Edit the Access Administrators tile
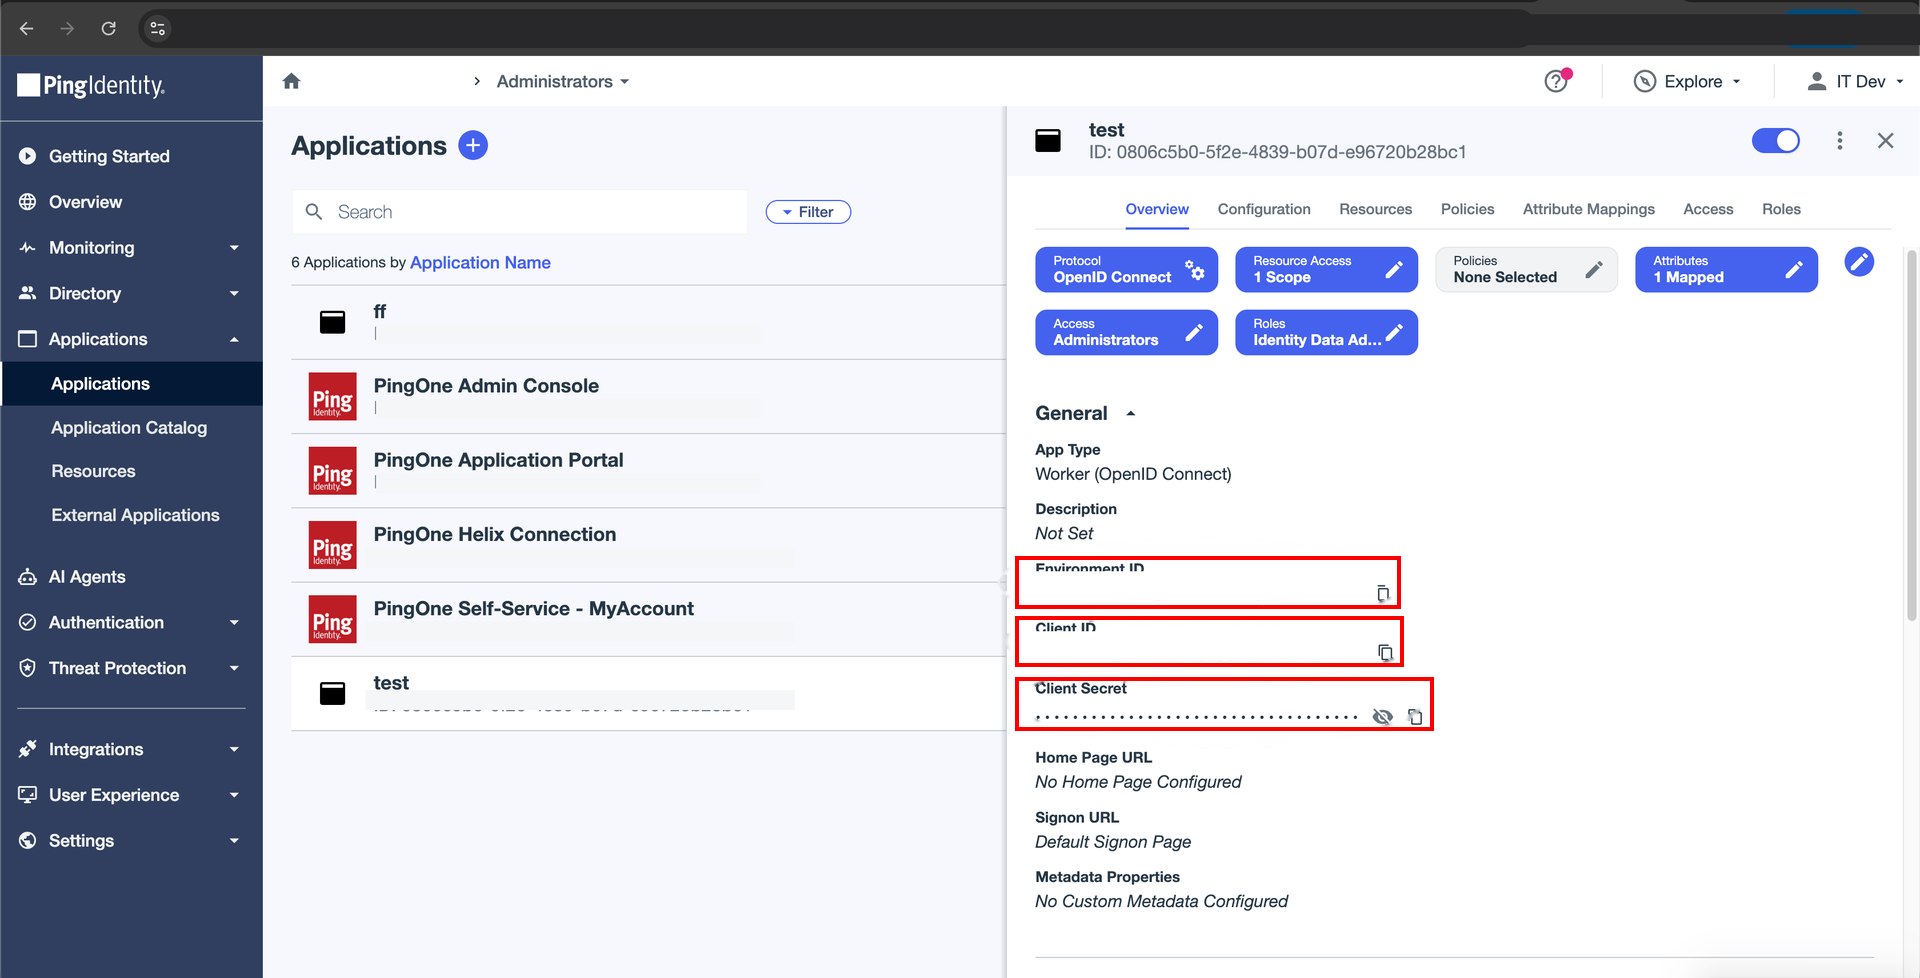This screenshot has height=978, width=1920. [x=1126, y=333]
